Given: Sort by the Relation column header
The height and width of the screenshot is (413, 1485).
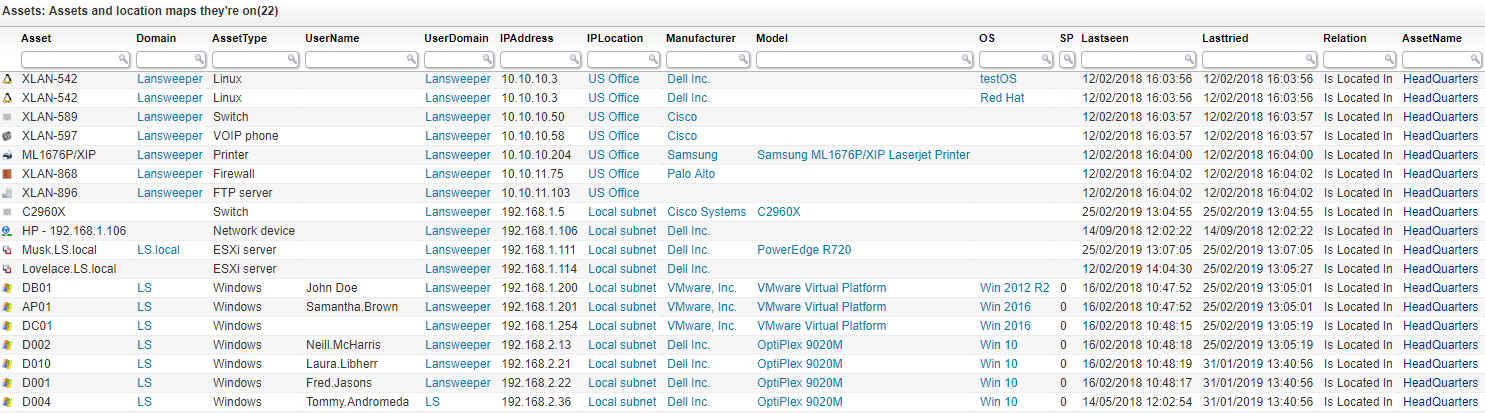Looking at the screenshot, I should click(1345, 38).
